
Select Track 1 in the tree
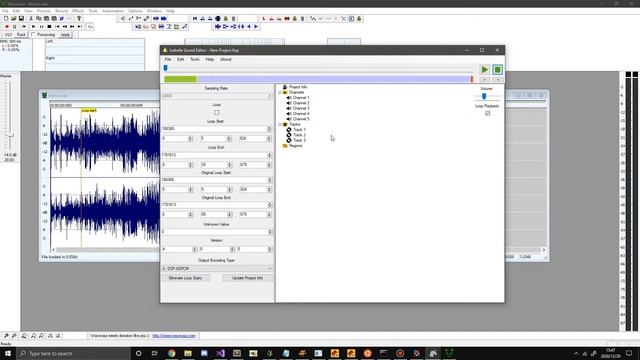[x=299, y=130]
